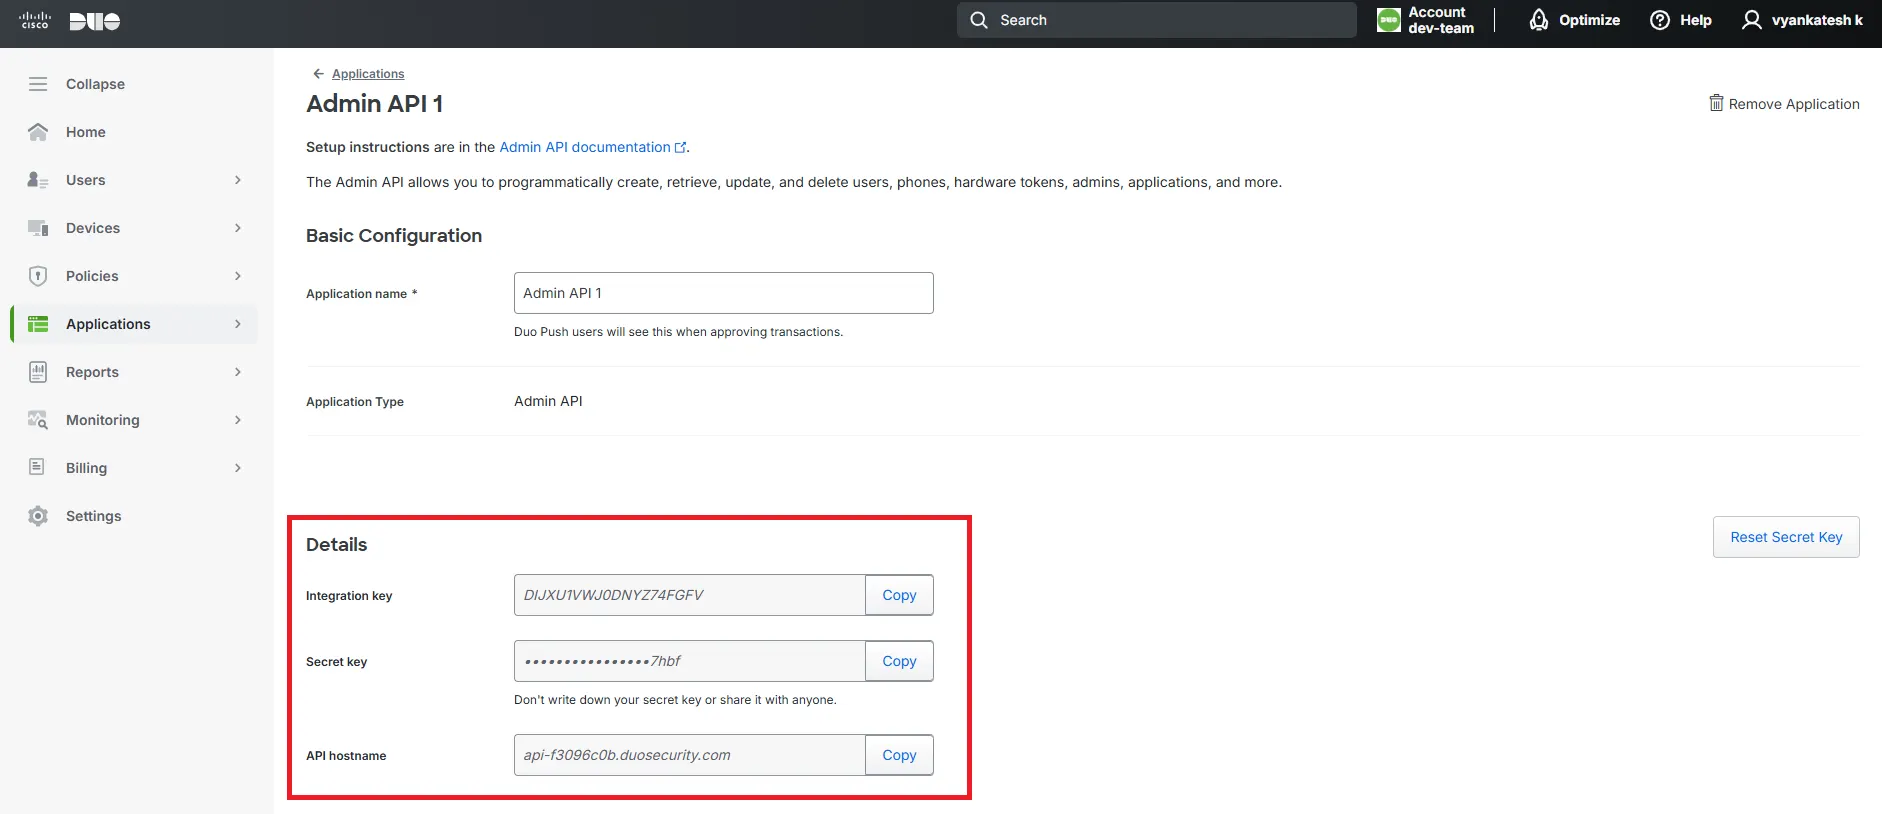Click the Reports chart icon
1882x814 pixels.
(38, 372)
